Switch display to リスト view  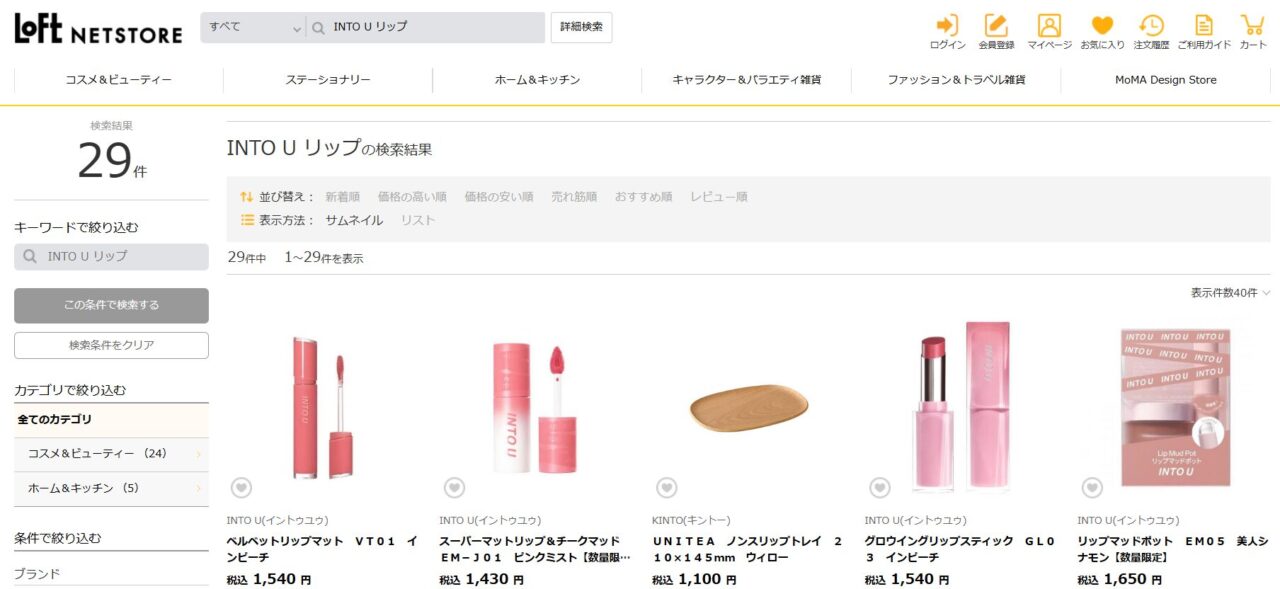point(418,220)
